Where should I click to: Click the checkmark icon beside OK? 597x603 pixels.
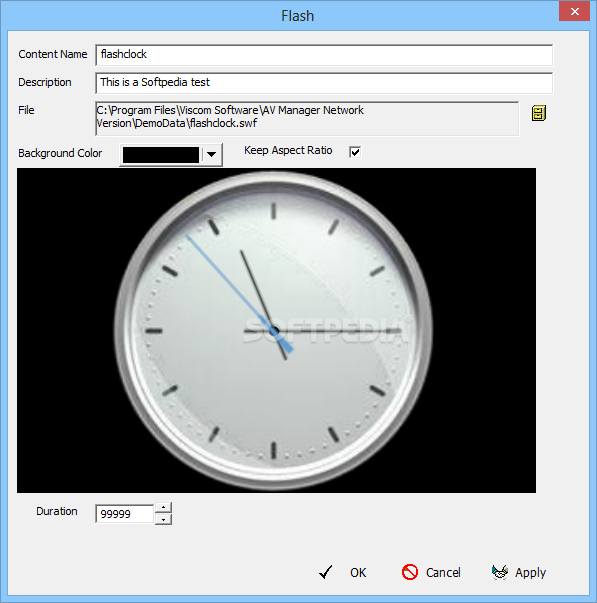coord(325,572)
